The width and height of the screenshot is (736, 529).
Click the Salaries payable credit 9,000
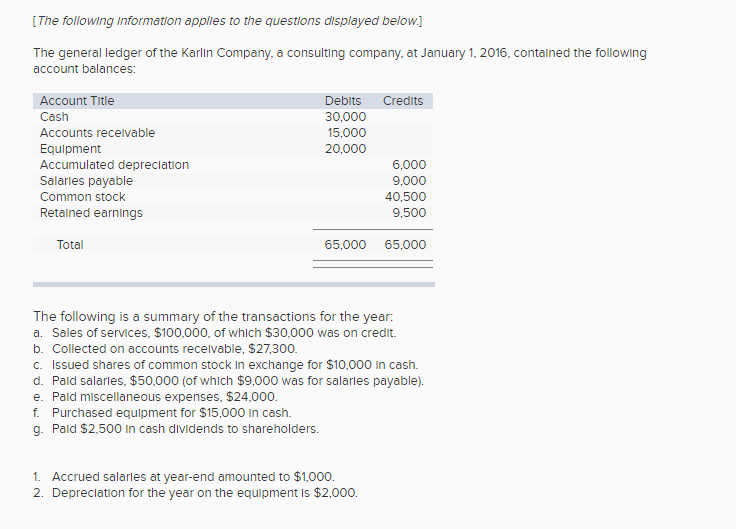coord(409,181)
